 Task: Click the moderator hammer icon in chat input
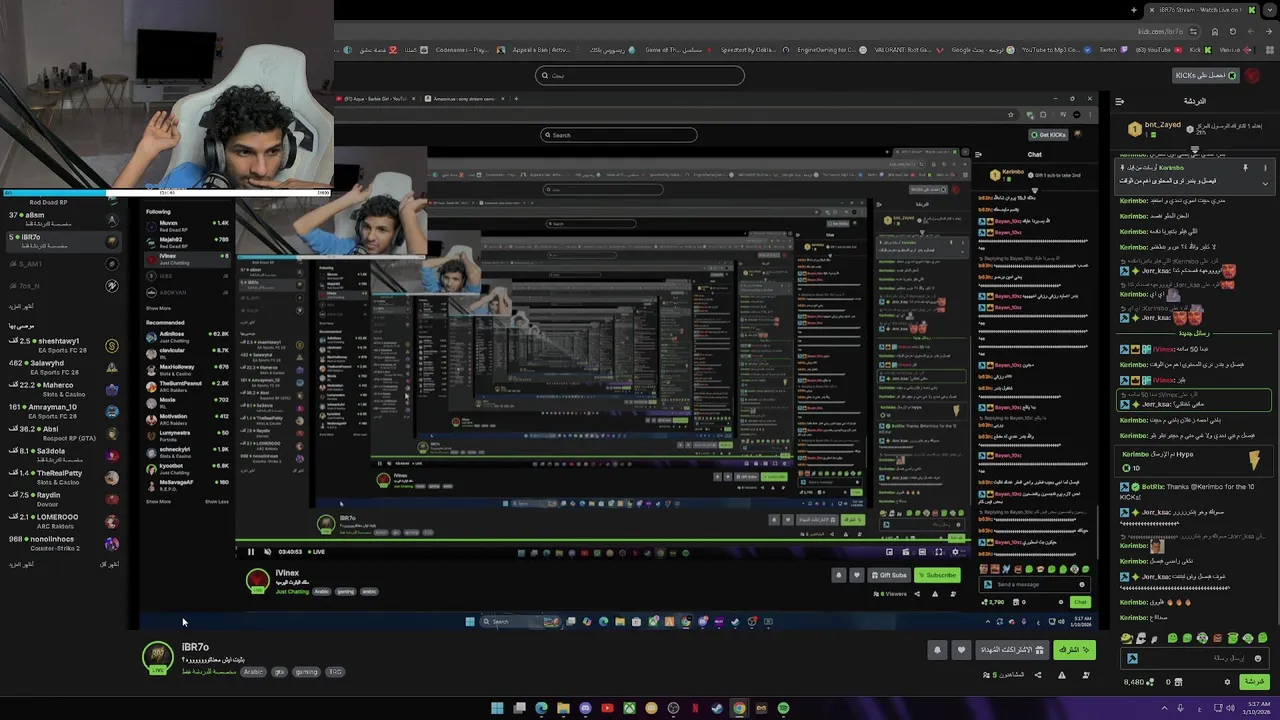coord(1132,658)
